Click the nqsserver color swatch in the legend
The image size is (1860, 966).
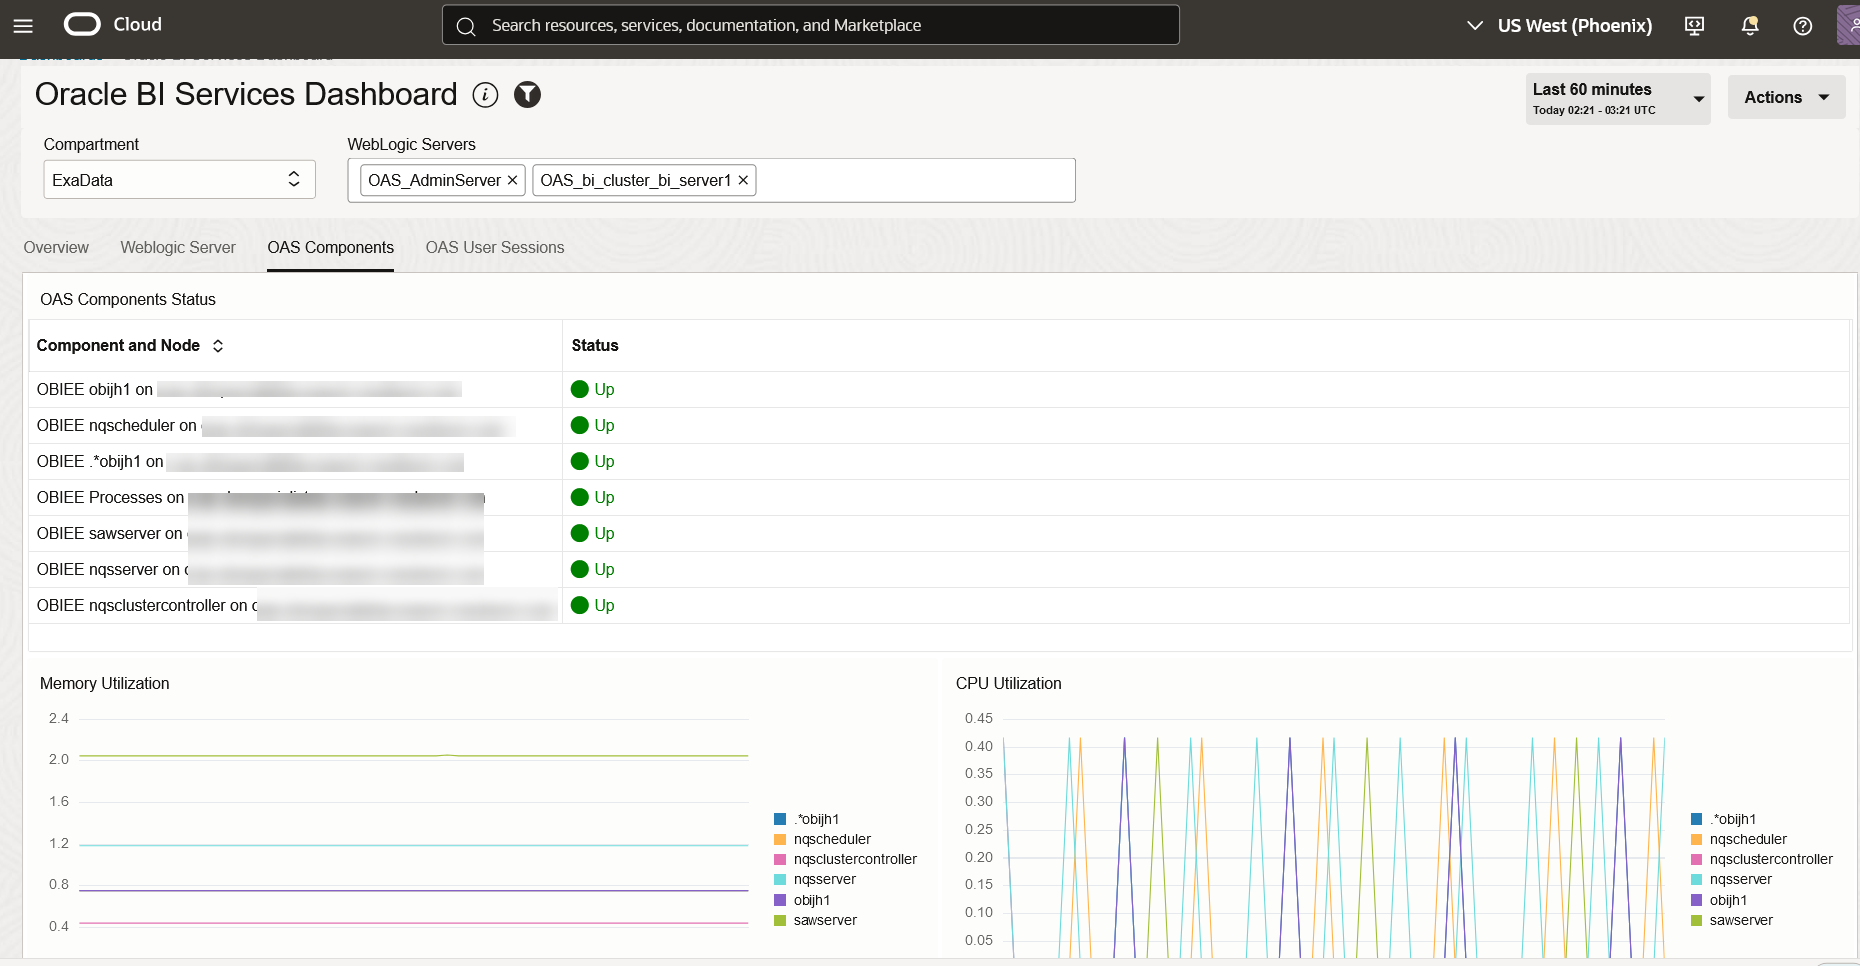click(779, 879)
